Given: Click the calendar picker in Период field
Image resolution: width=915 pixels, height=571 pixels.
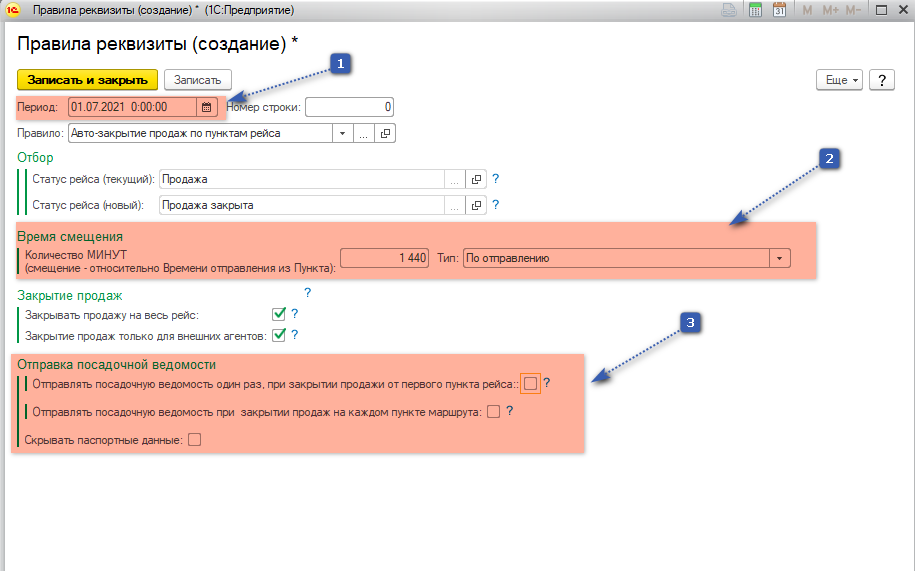Looking at the screenshot, I should coord(205,107).
